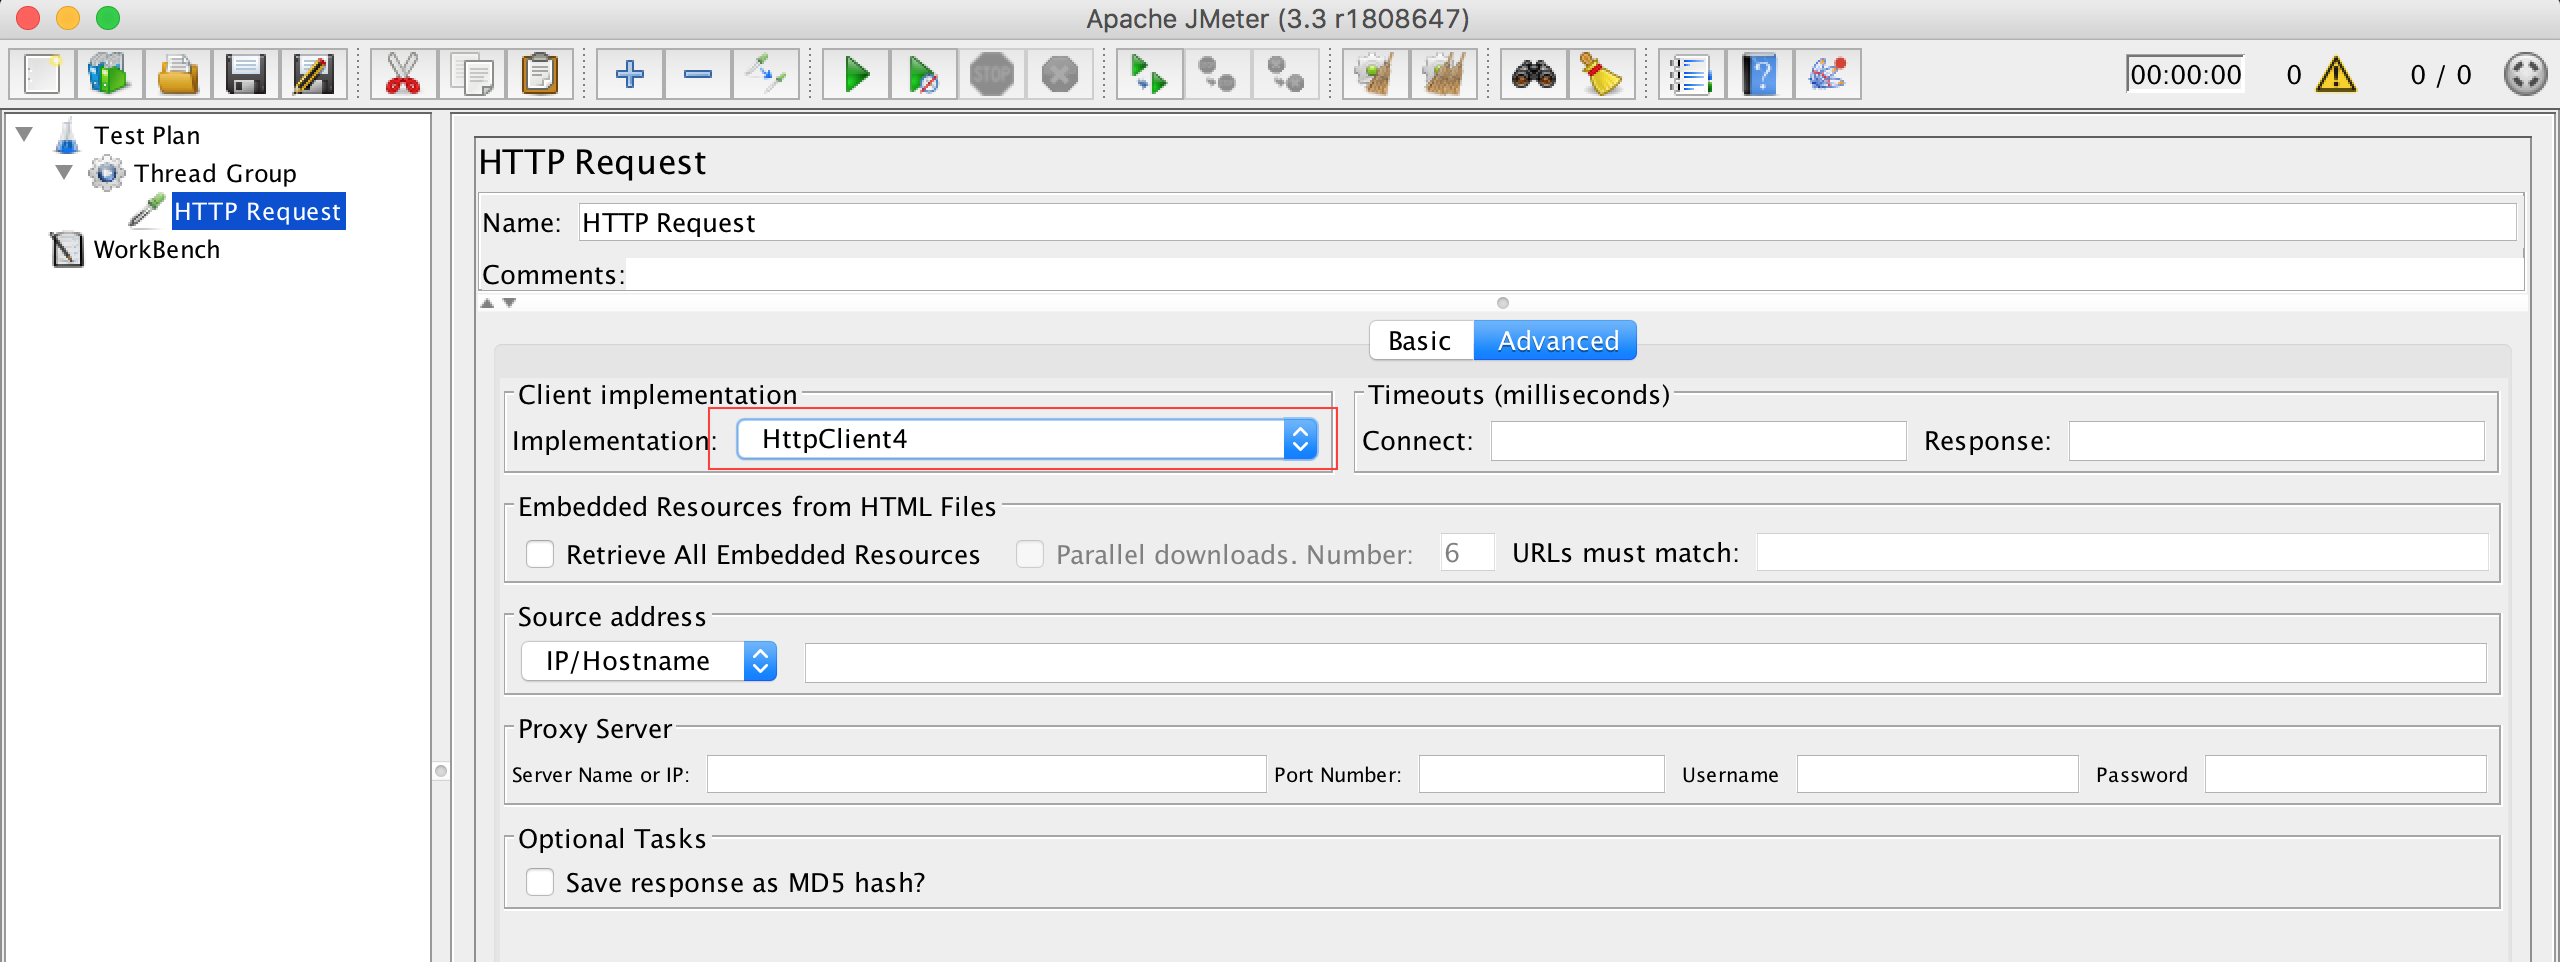Open Function Helper dialog icon
The width and height of the screenshot is (2560, 962).
[1691, 74]
